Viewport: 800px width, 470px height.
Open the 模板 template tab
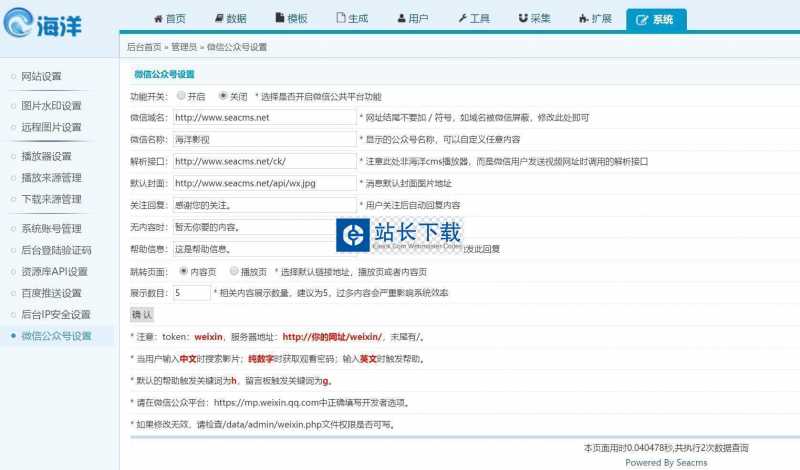[x=290, y=19]
